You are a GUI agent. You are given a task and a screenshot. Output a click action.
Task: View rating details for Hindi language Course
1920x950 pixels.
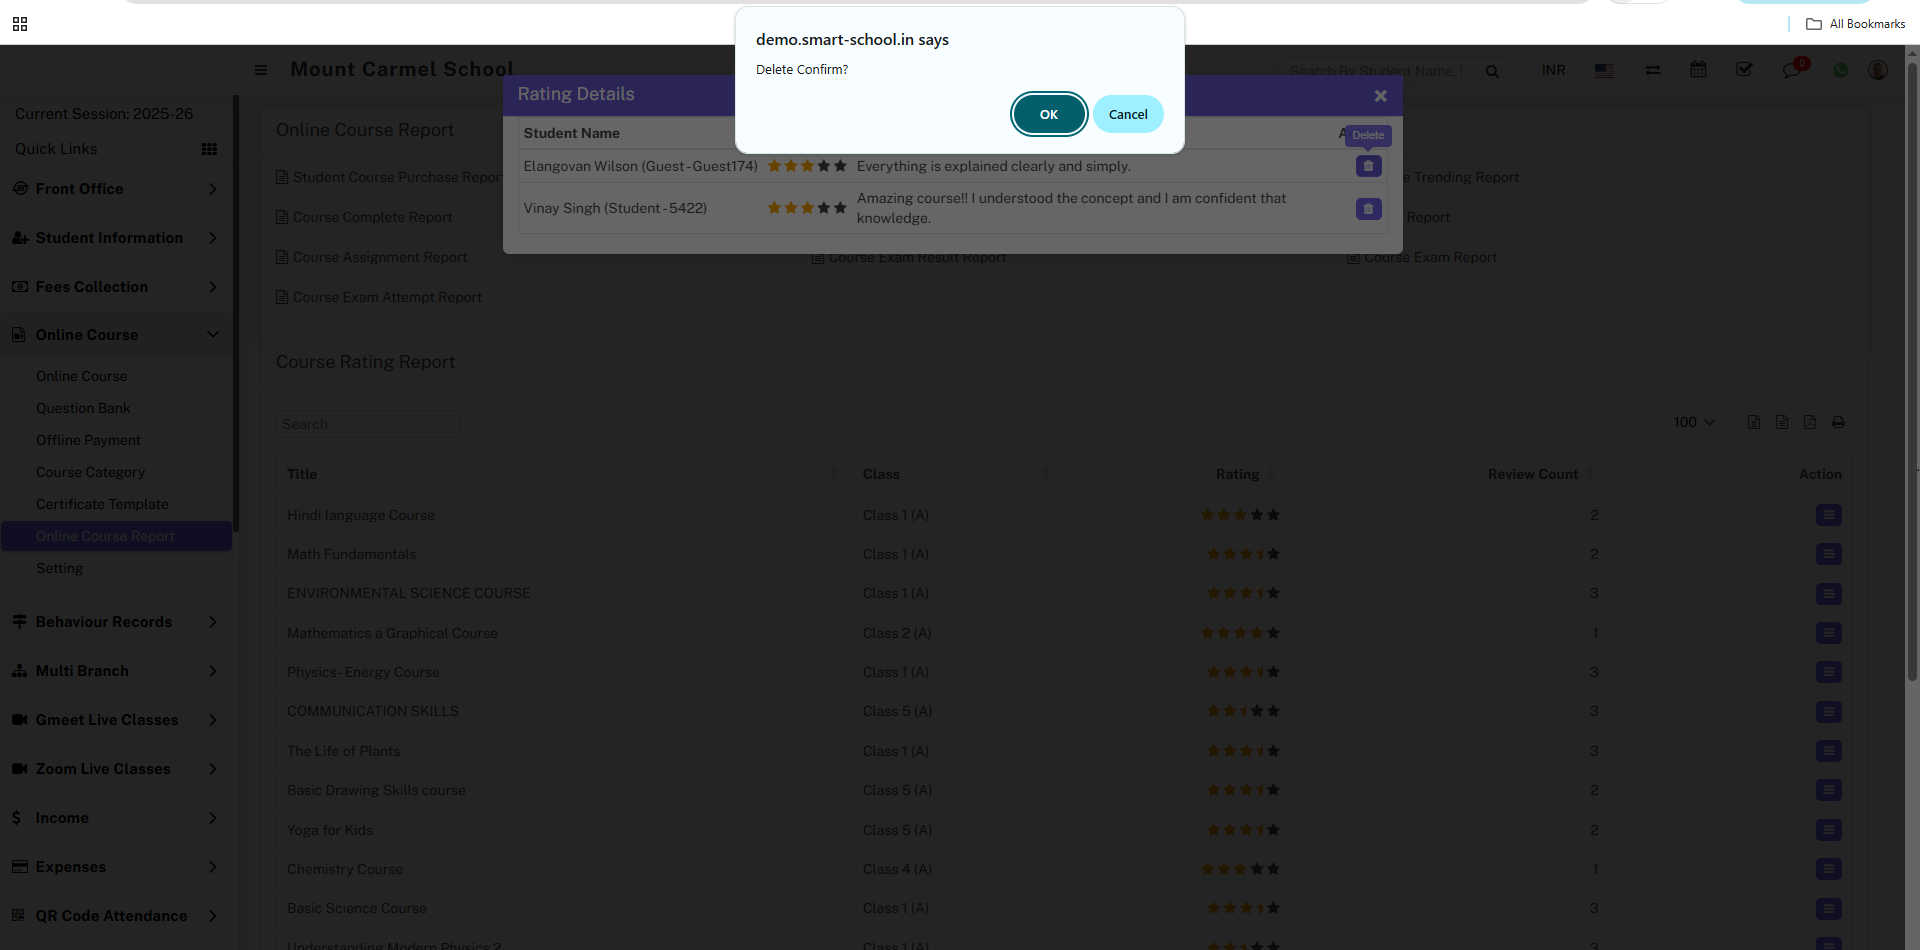click(x=1828, y=515)
